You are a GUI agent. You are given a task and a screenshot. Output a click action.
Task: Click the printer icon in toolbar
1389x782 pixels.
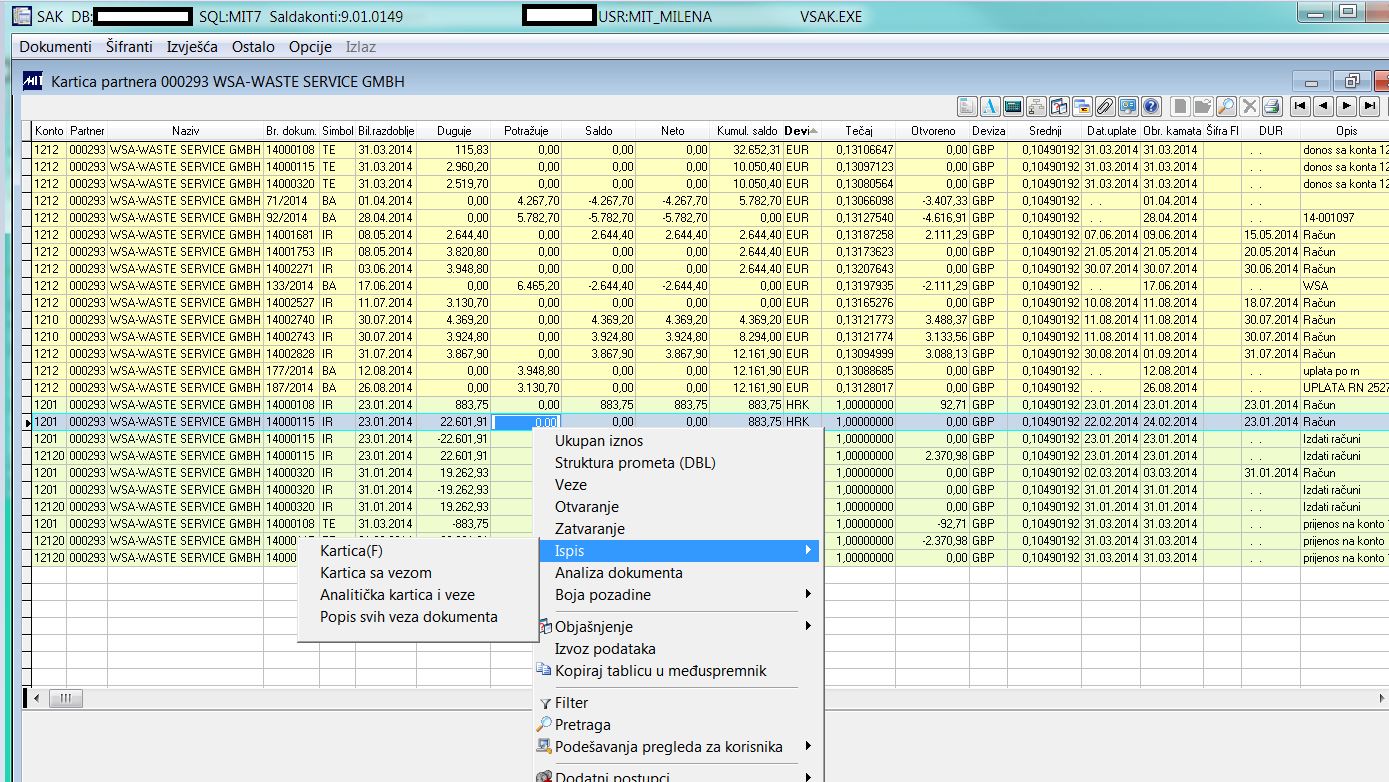1272,106
